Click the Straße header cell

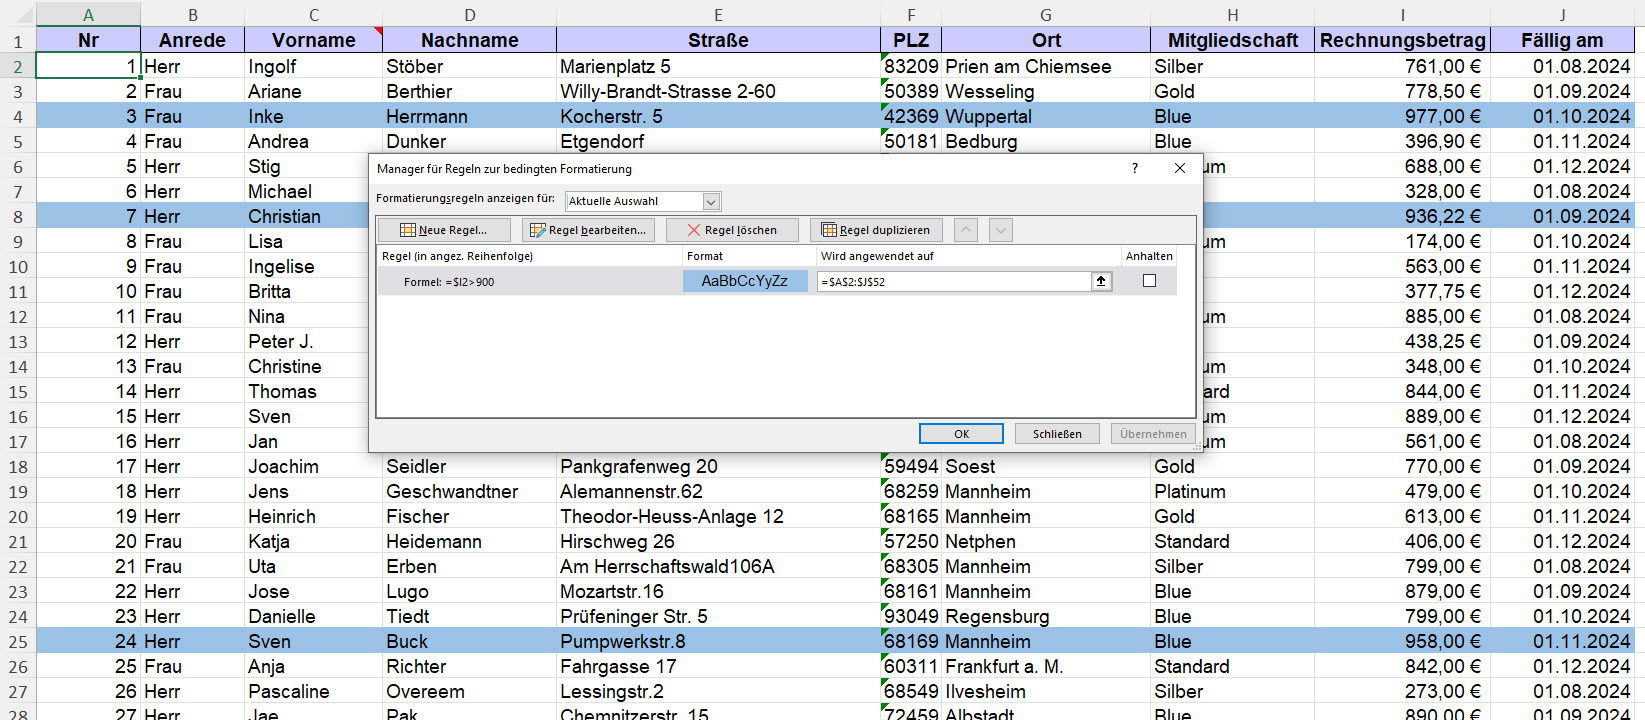(x=718, y=40)
